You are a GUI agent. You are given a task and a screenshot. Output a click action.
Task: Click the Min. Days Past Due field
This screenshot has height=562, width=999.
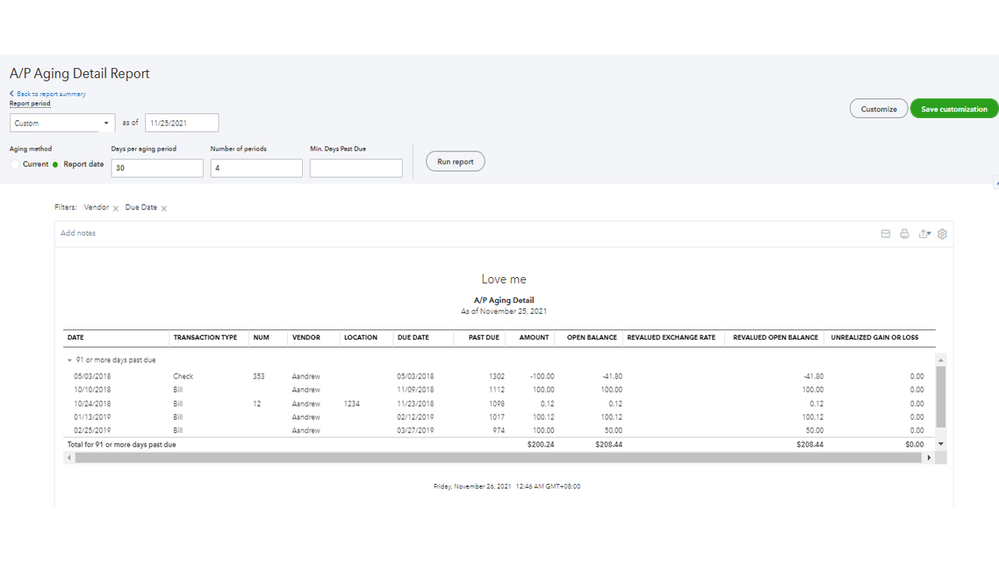(x=355, y=168)
